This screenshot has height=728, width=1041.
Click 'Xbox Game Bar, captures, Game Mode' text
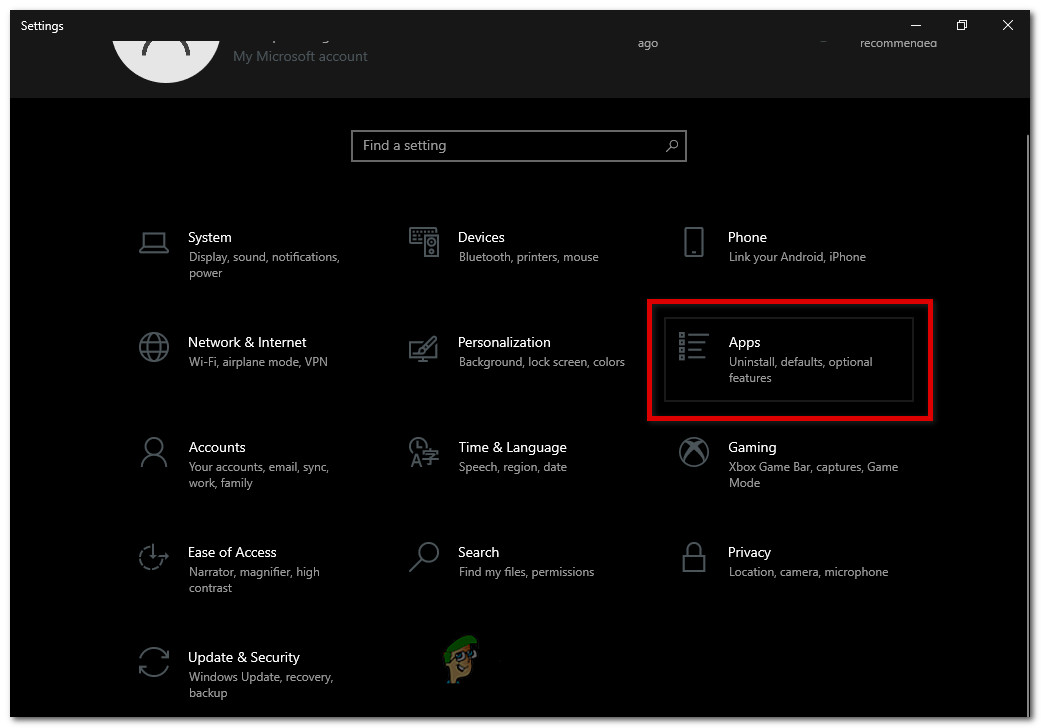tap(813, 474)
